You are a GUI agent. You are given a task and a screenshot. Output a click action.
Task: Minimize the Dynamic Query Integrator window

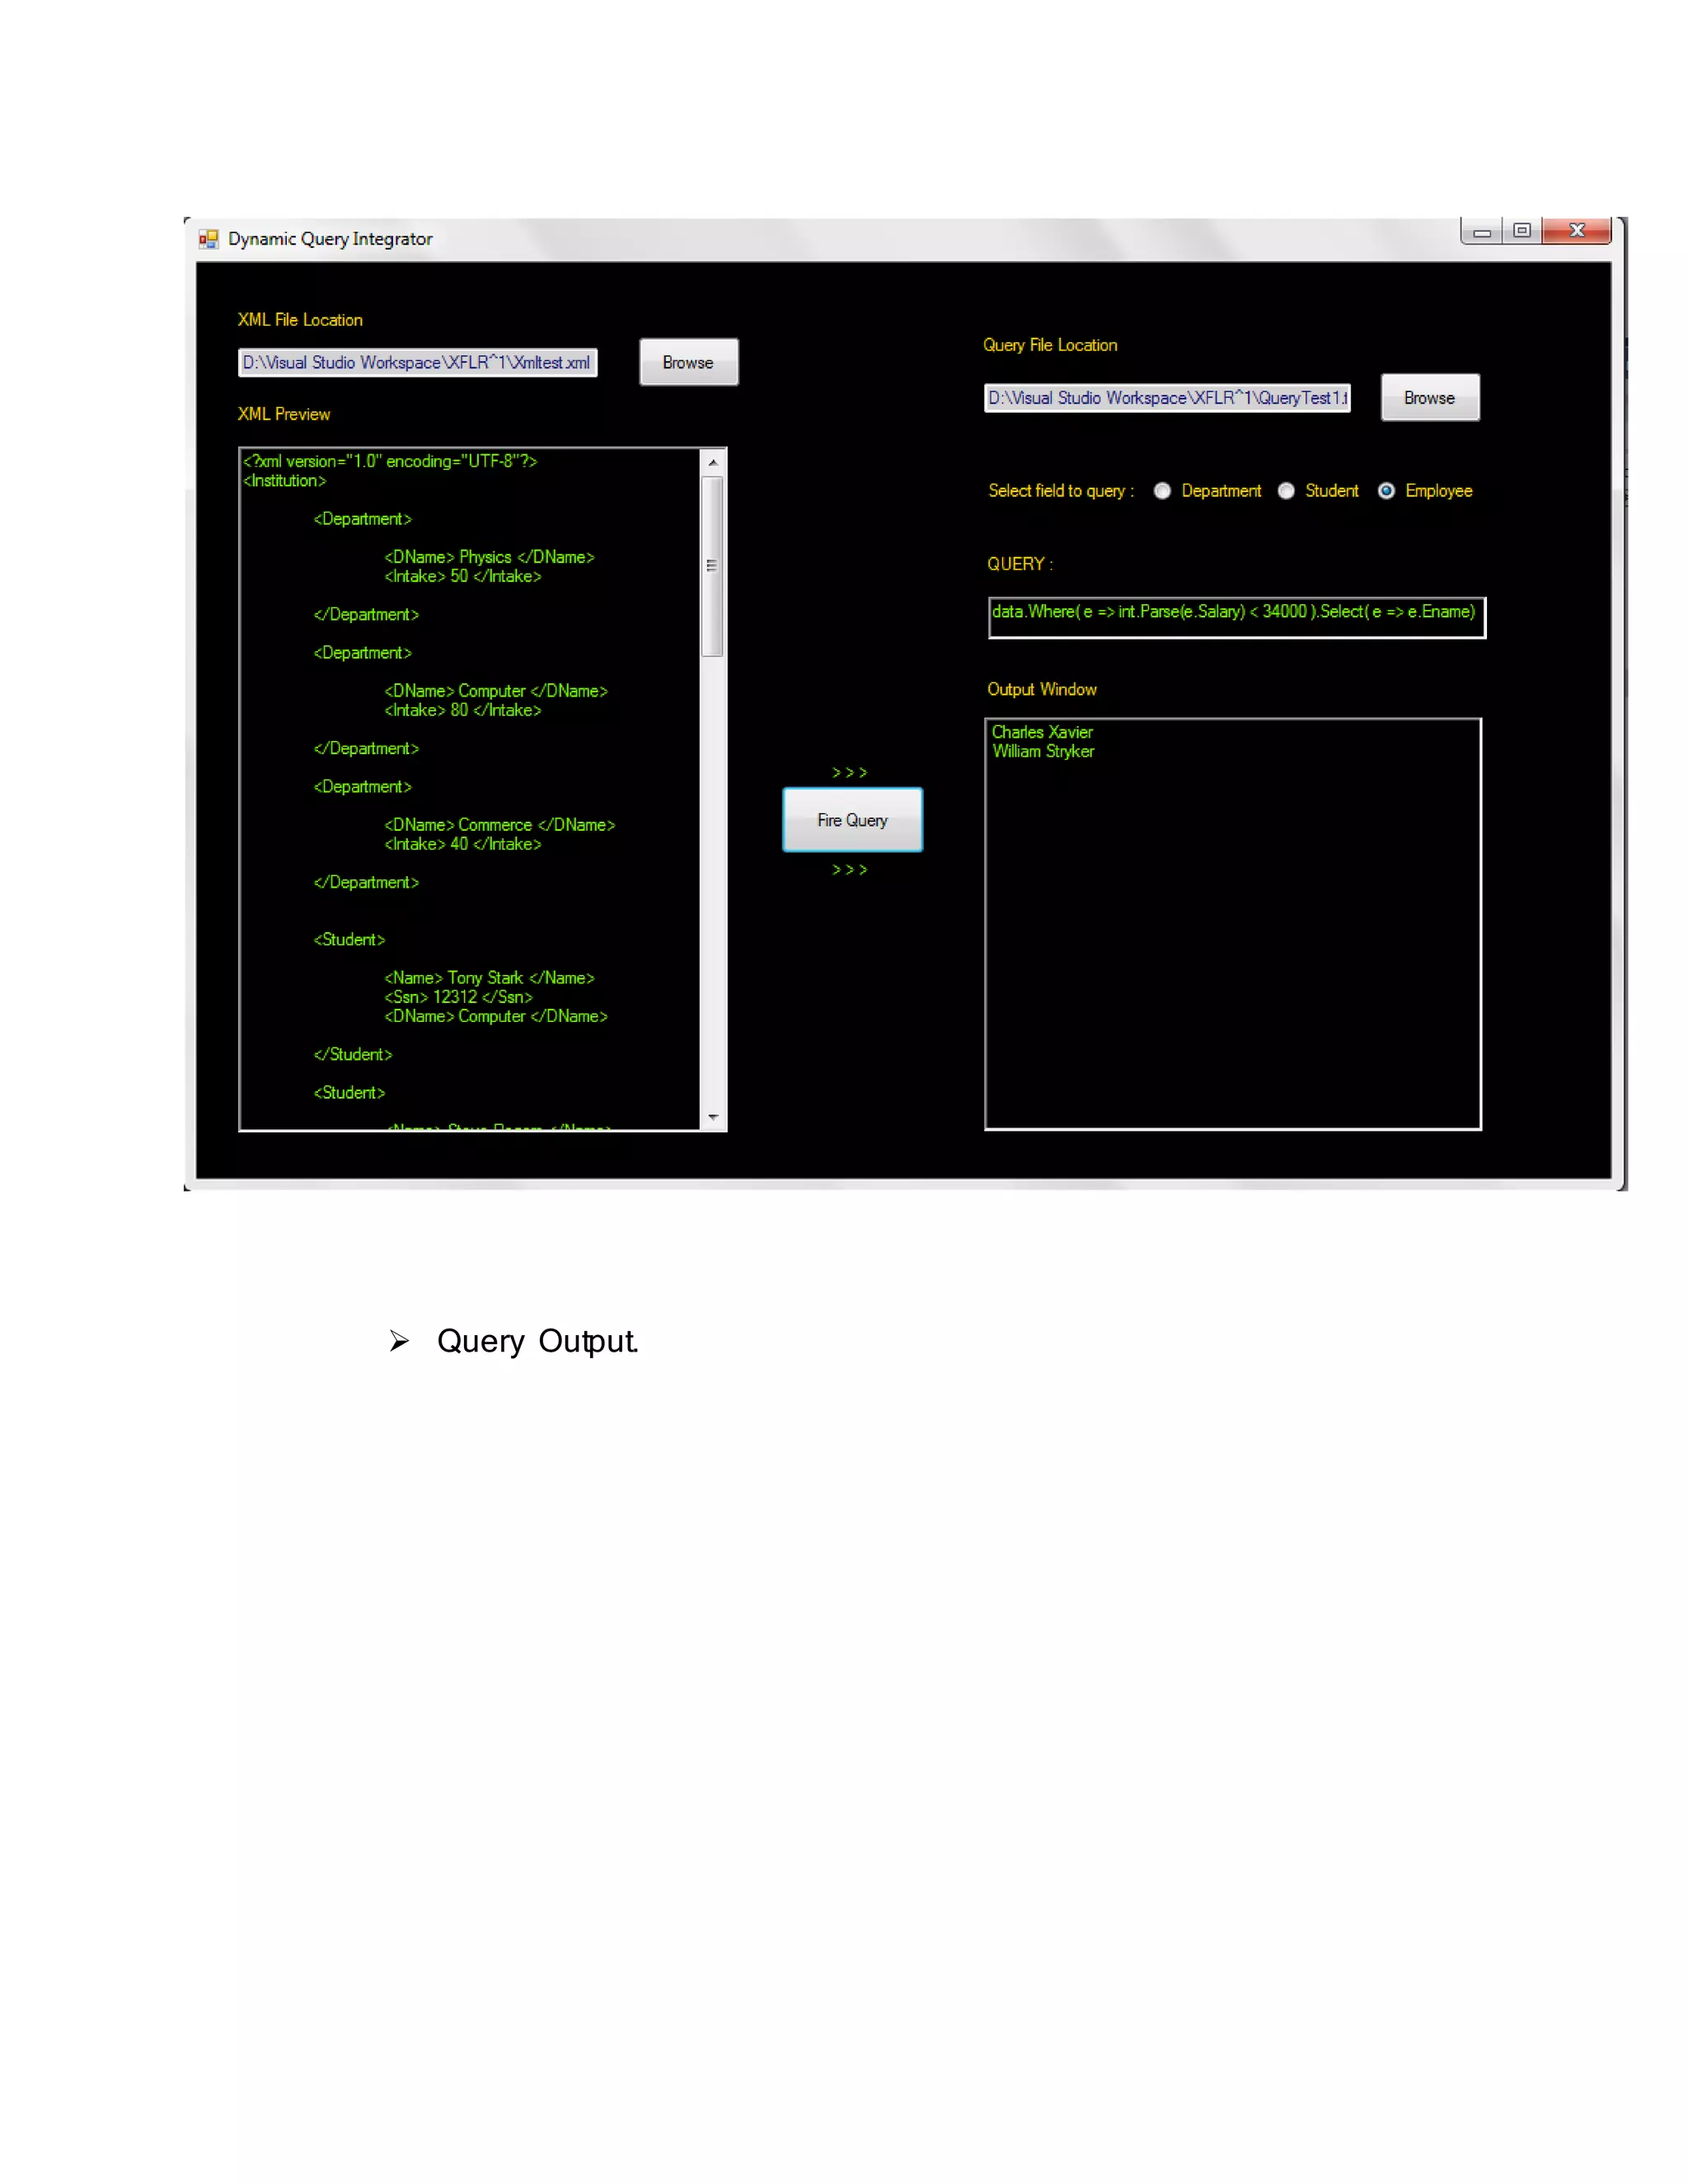[x=1482, y=231]
